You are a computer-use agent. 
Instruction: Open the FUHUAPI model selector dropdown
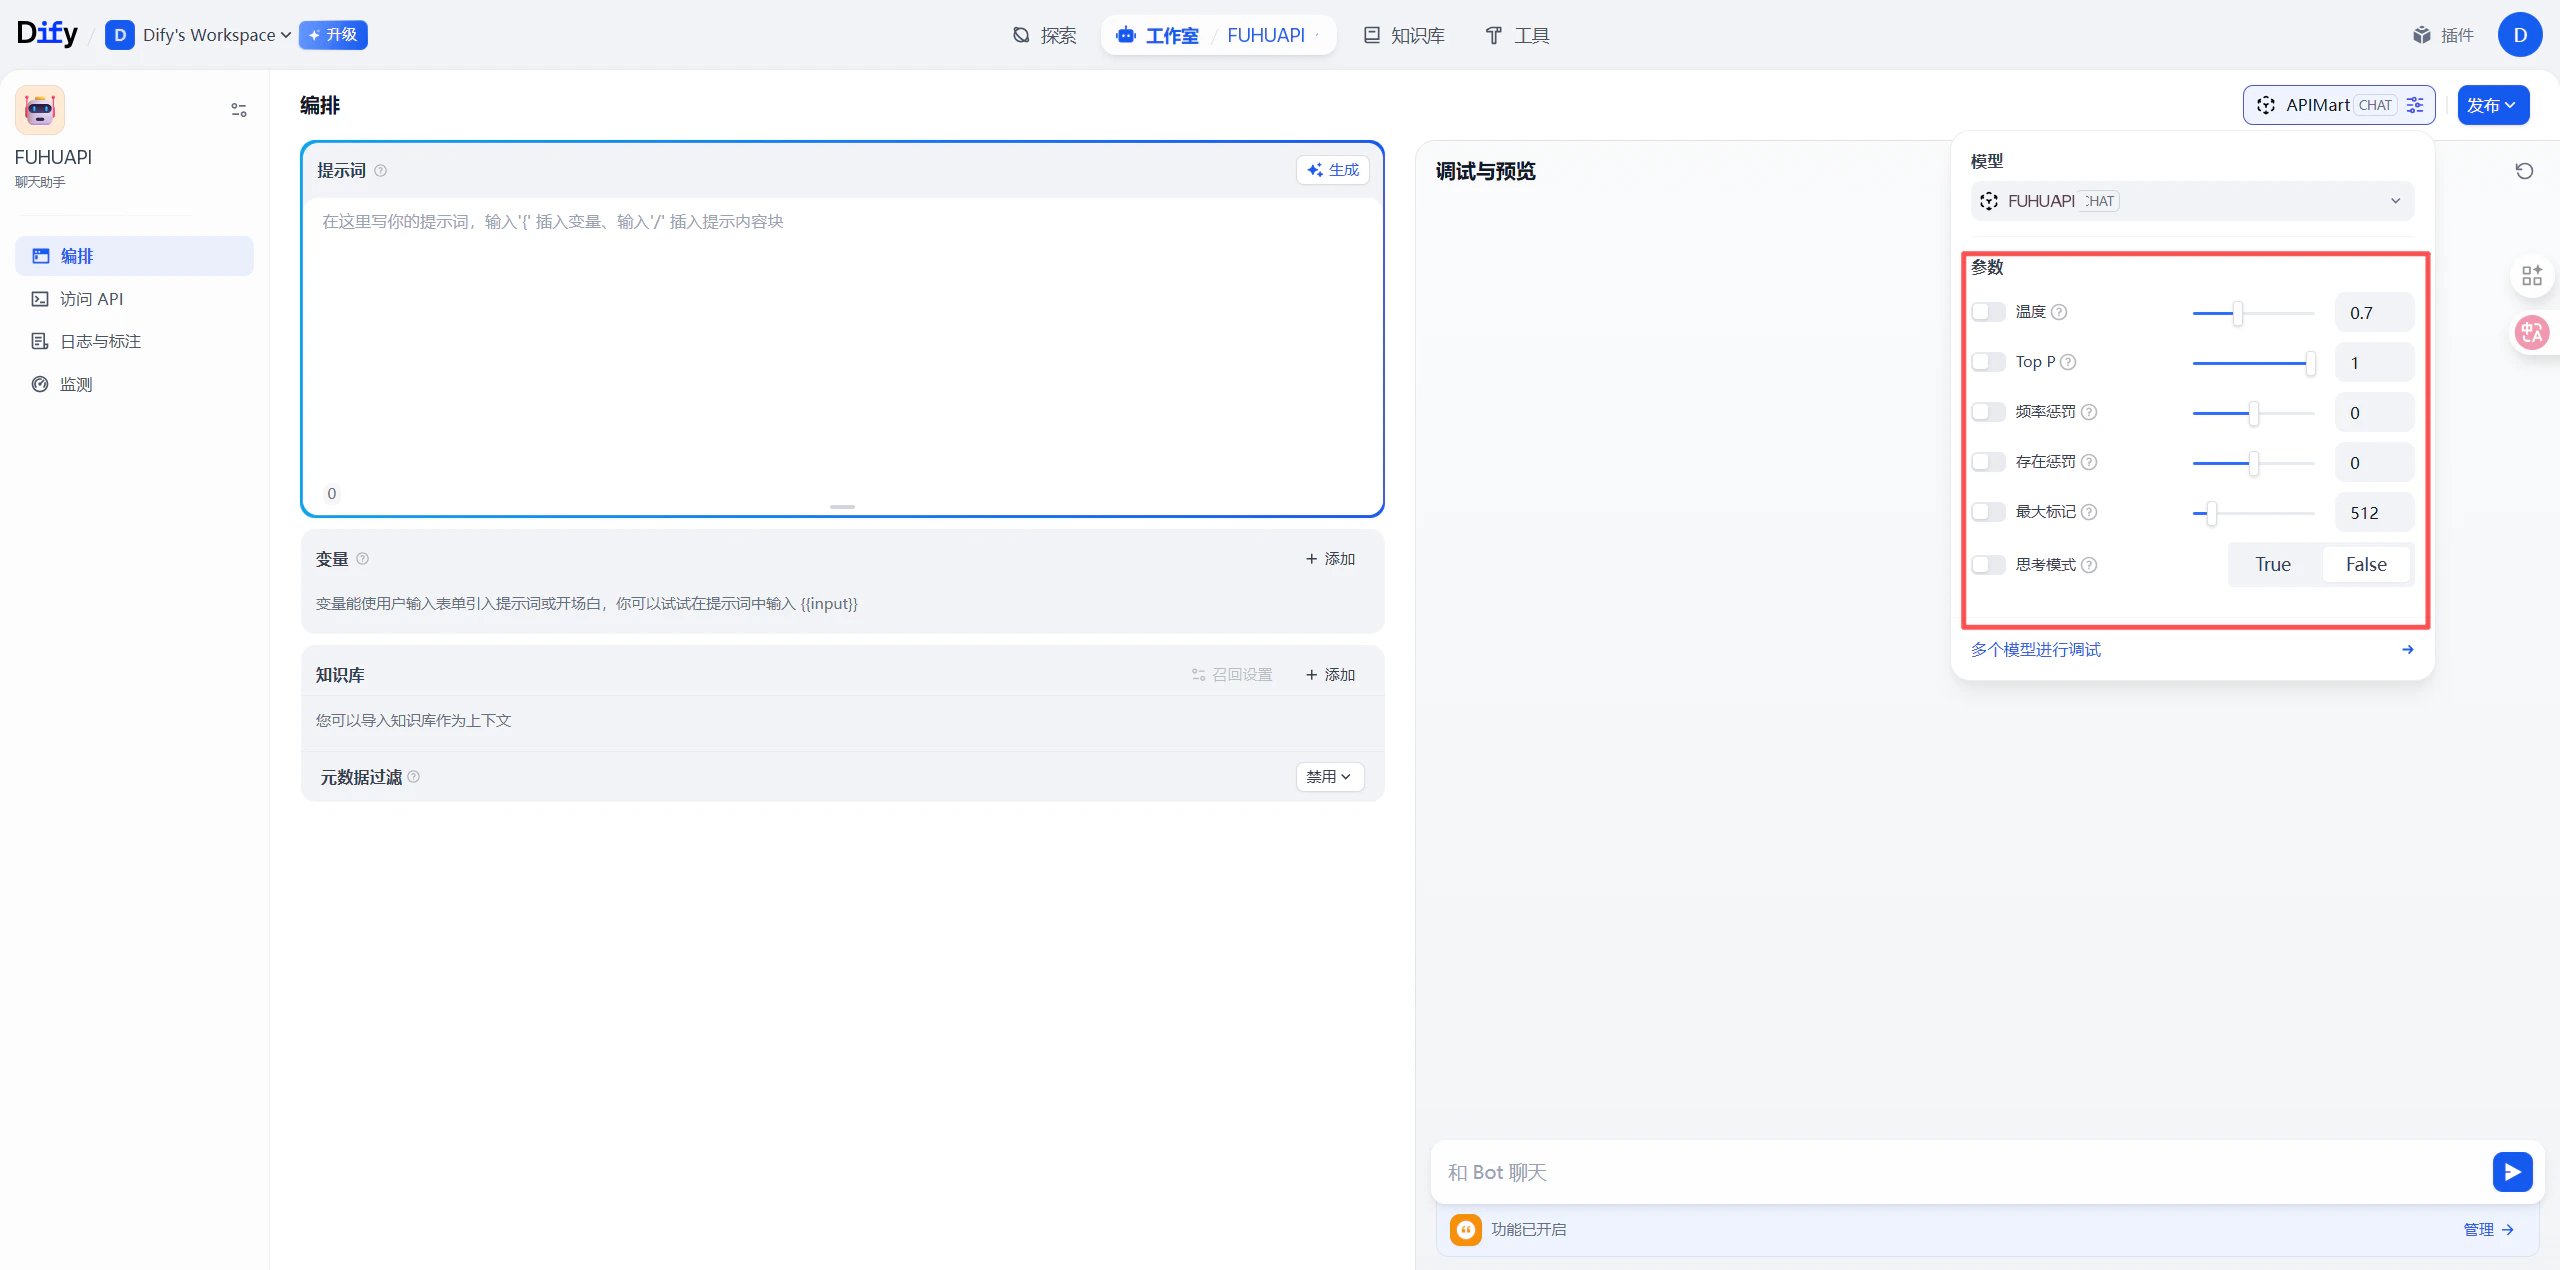point(2192,201)
